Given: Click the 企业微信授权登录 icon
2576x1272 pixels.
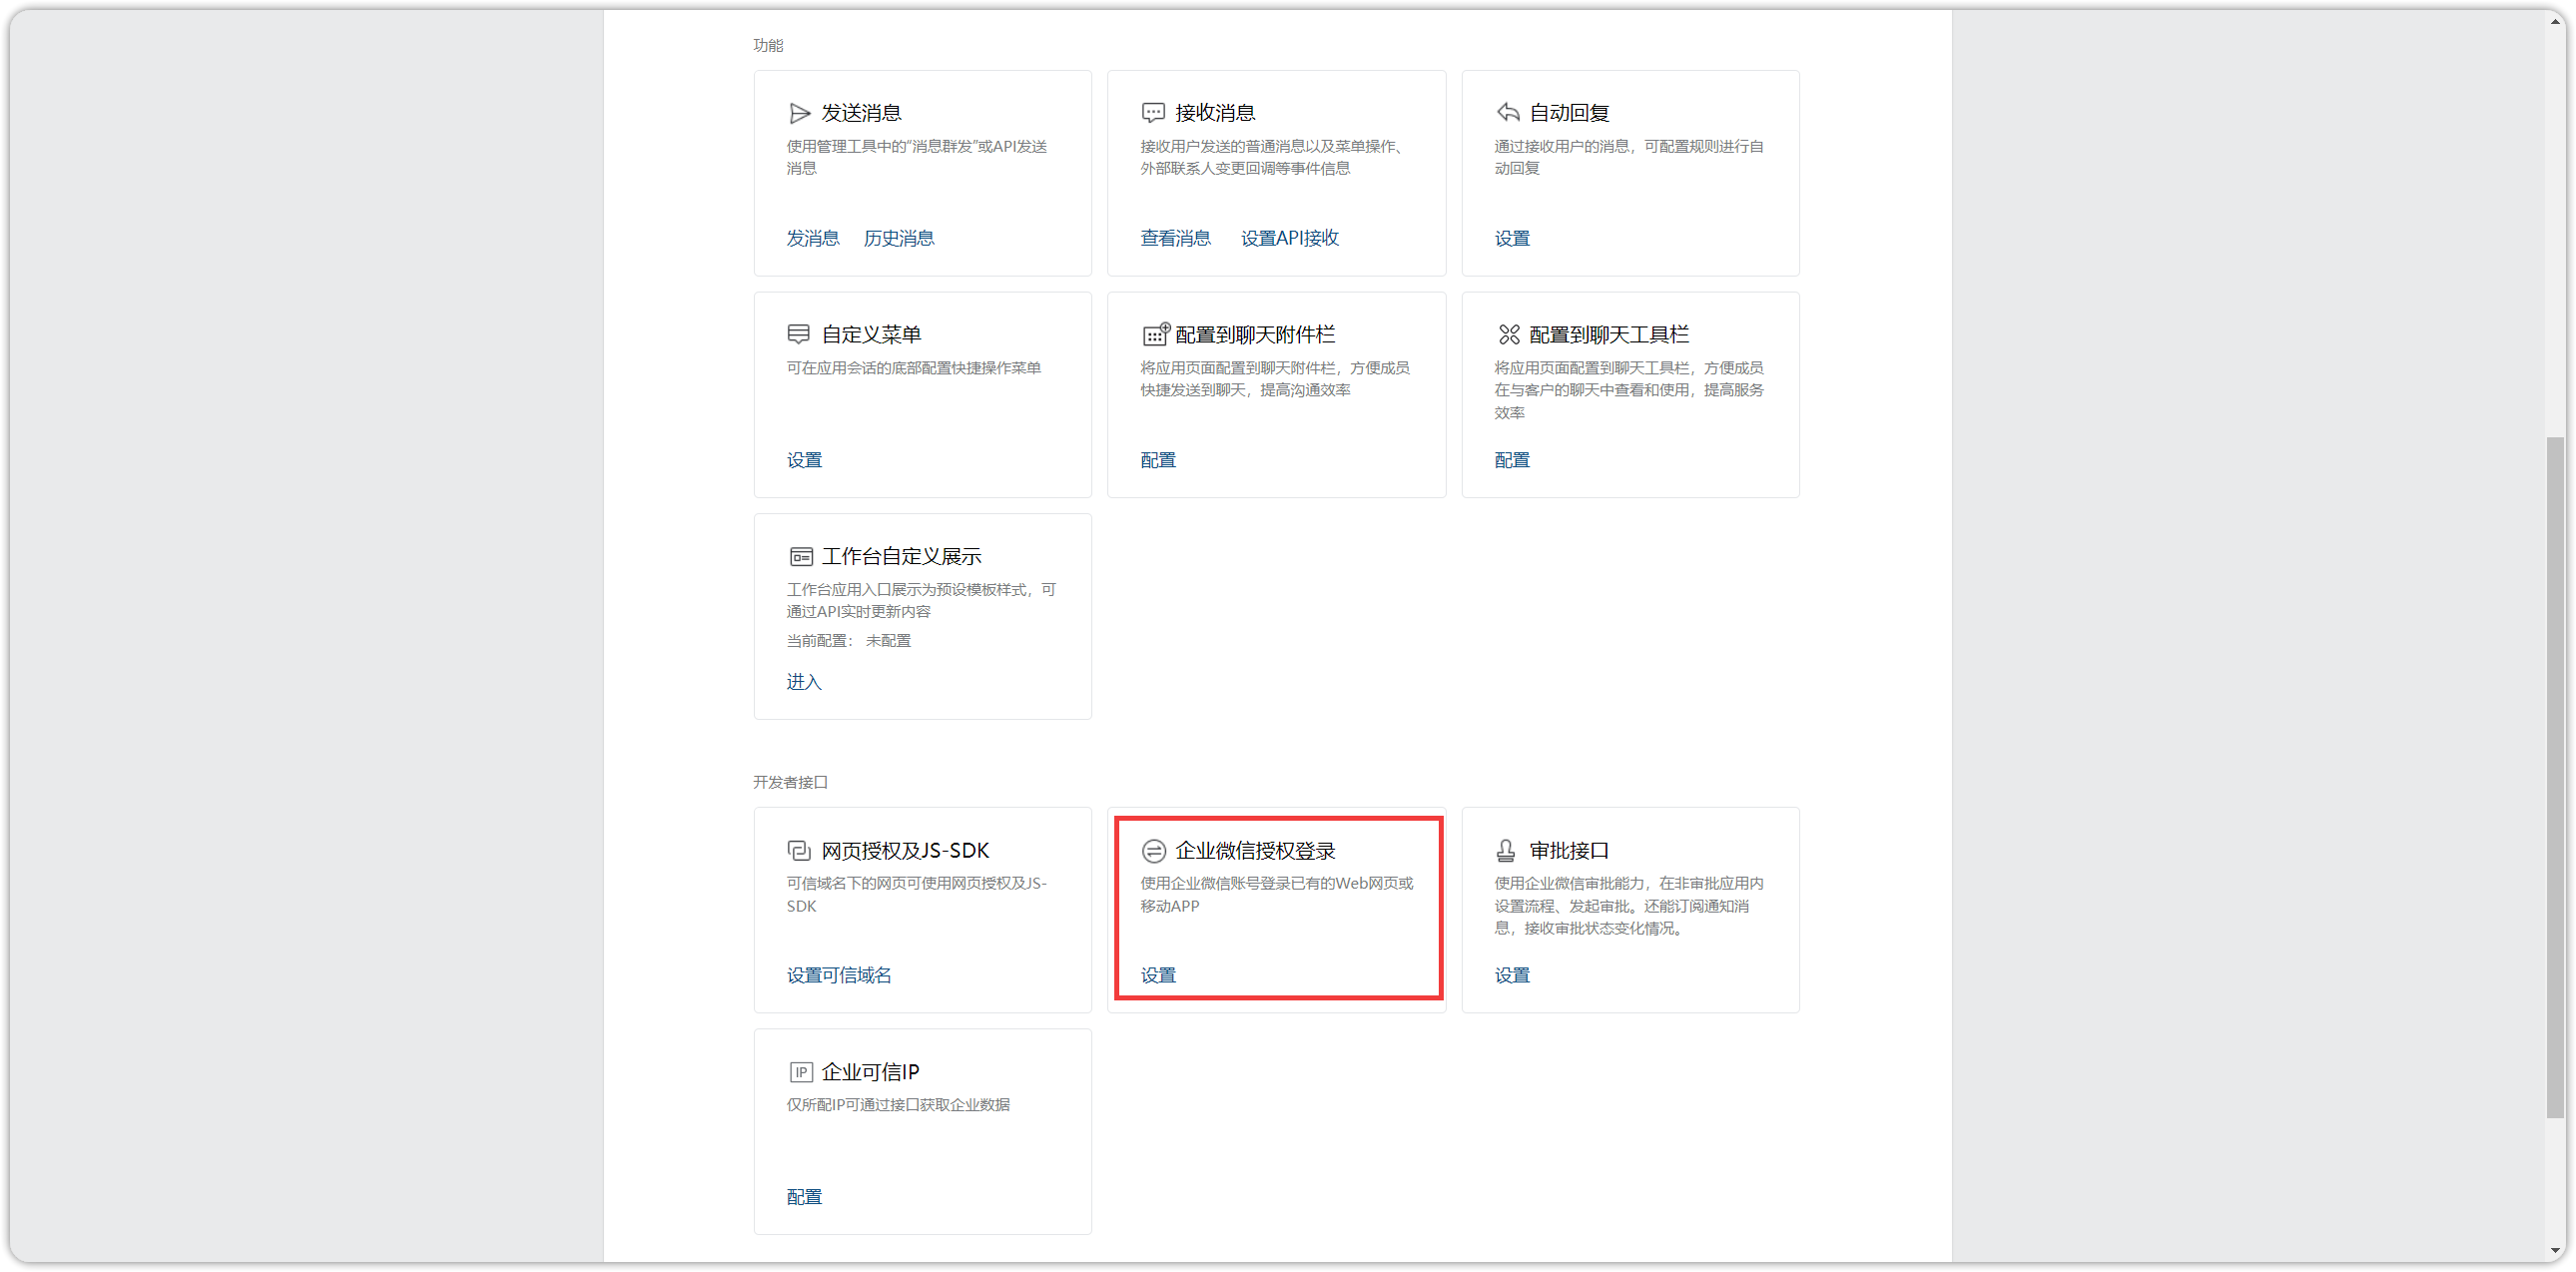Looking at the screenshot, I should [1153, 851].
